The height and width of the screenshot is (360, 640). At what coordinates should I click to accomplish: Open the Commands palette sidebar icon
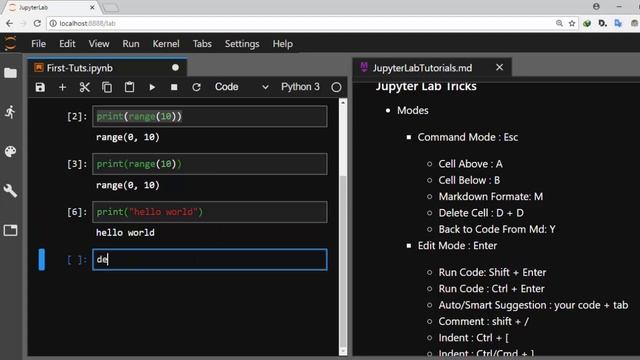(x=11, y=151)
